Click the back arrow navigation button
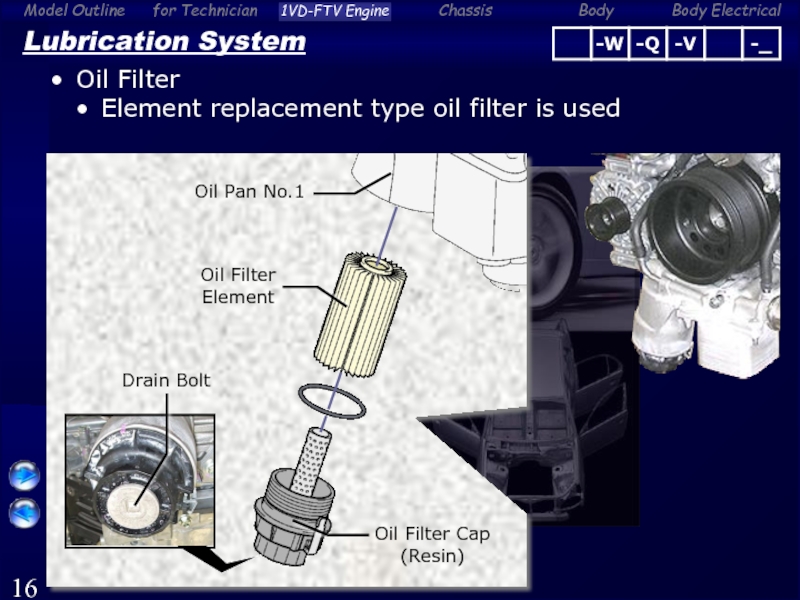 click(x=24, y=513)
